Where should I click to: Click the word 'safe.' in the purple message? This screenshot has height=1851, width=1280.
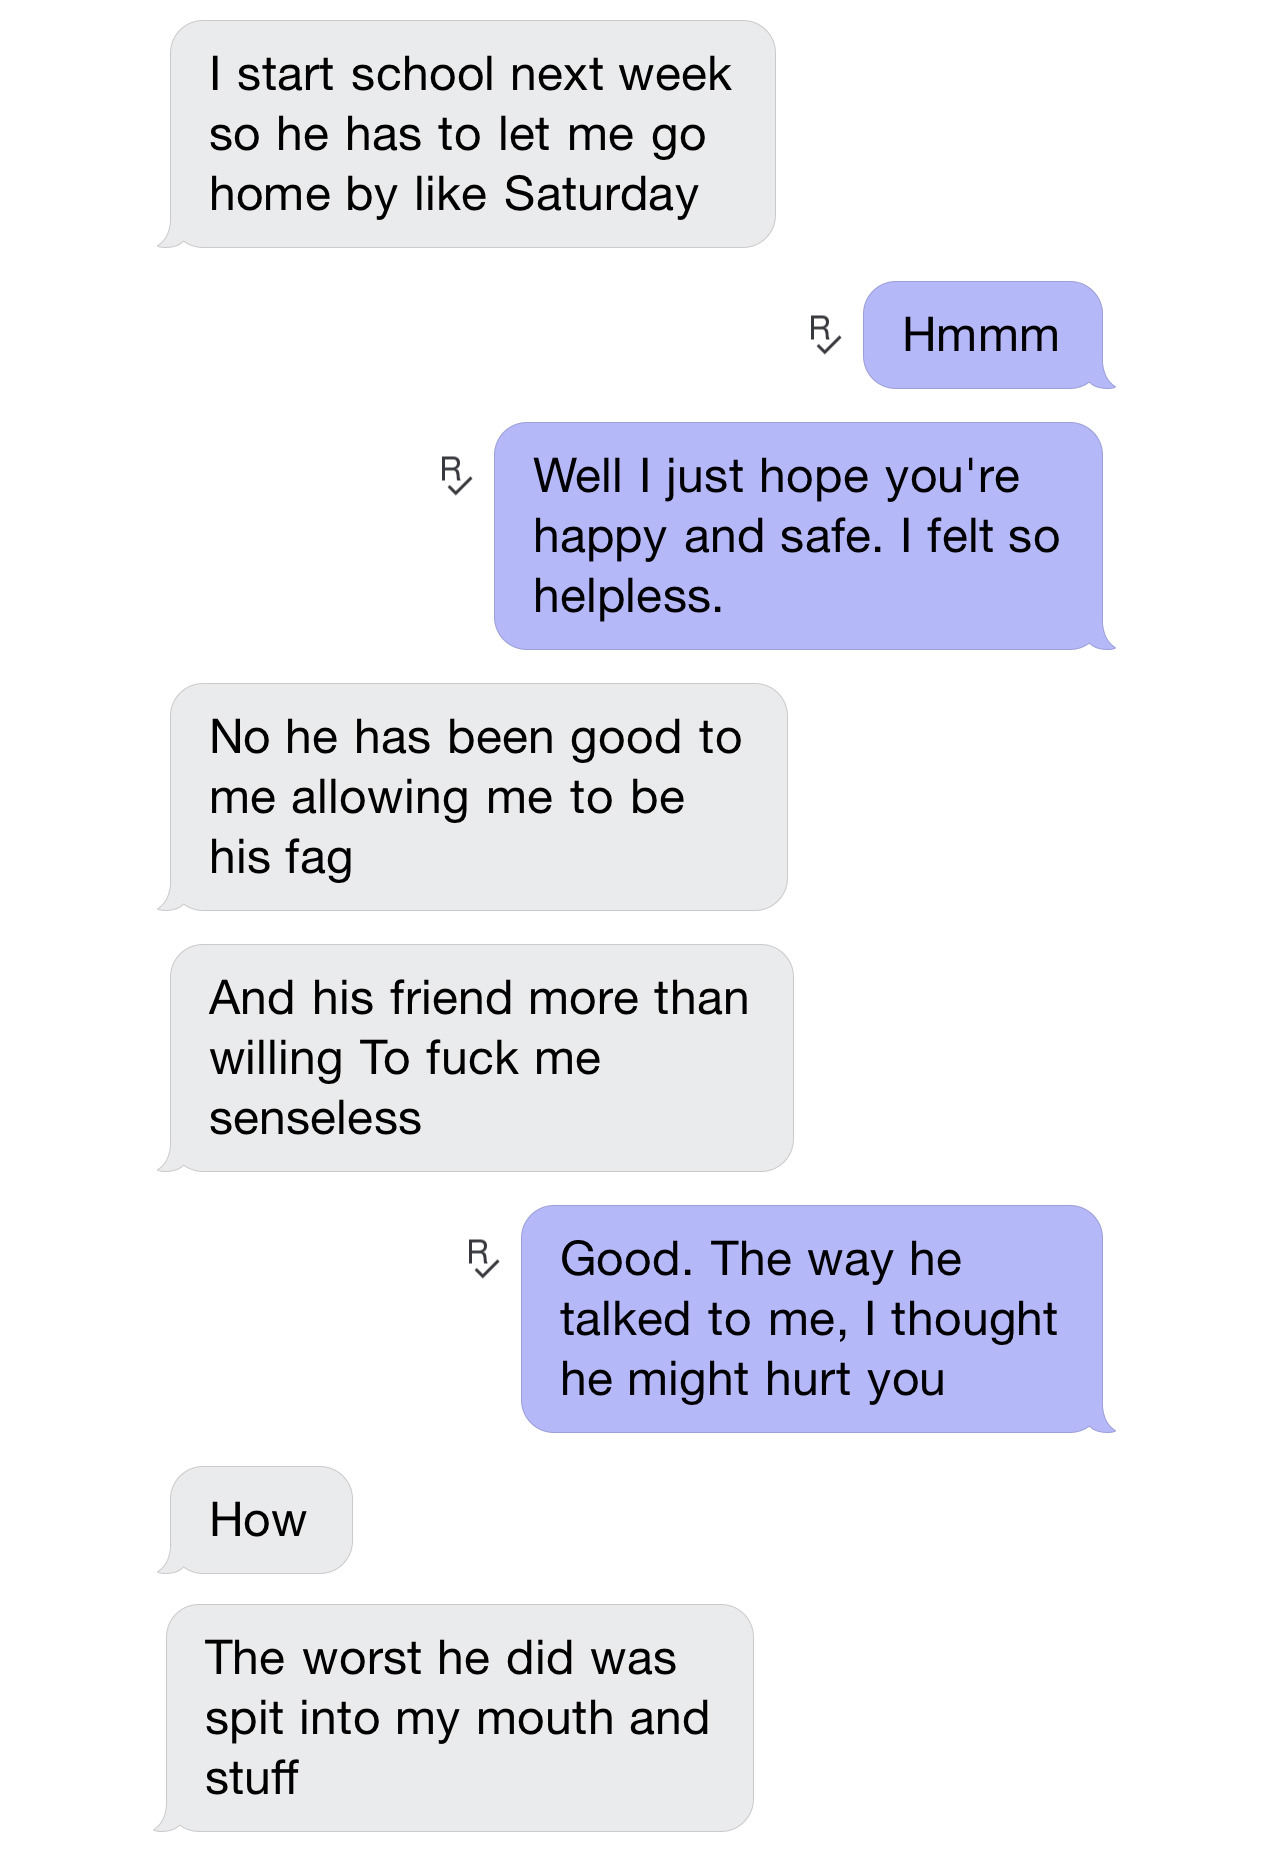point(832,536)
